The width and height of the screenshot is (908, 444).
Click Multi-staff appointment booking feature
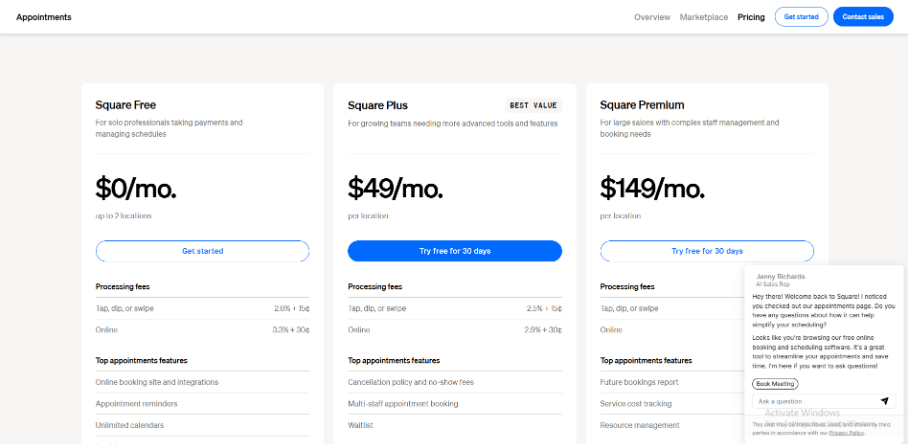tap(403, 403)
